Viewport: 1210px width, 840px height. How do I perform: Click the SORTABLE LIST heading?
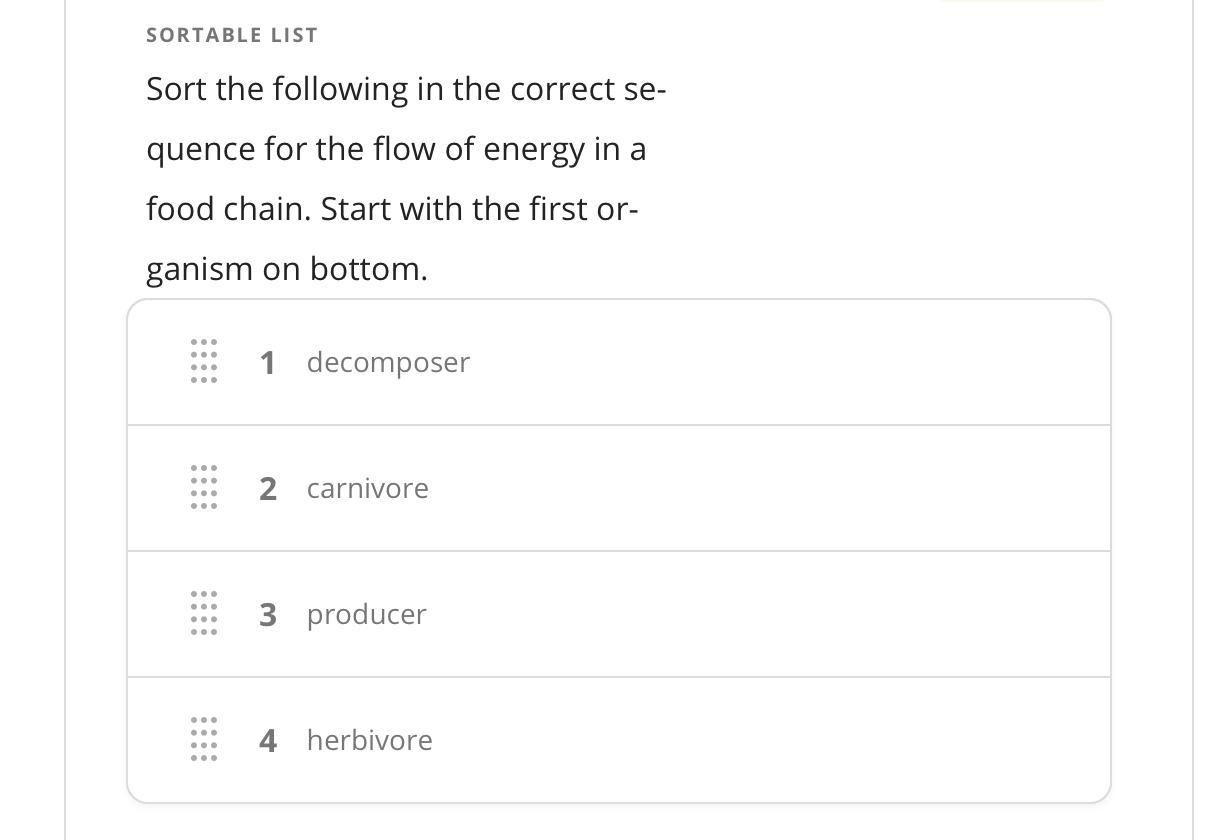tap(232, 35)
